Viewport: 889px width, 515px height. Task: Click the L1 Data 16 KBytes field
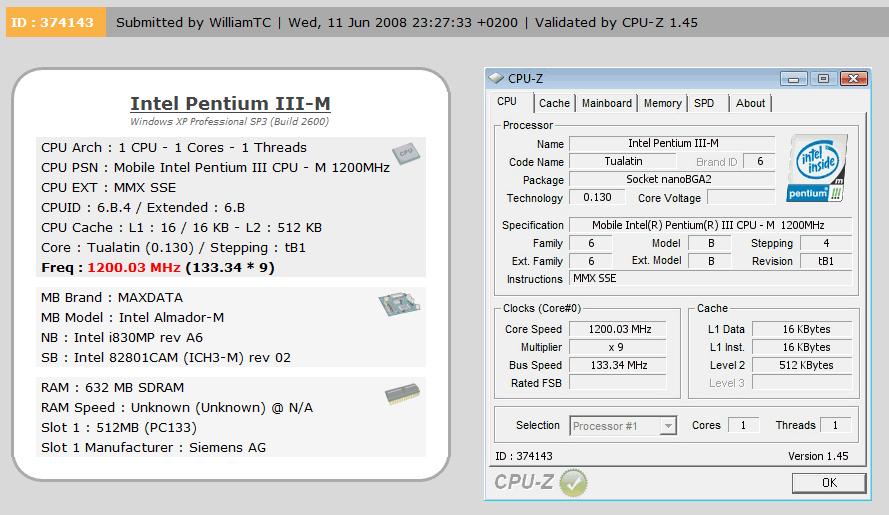[802, 329]
